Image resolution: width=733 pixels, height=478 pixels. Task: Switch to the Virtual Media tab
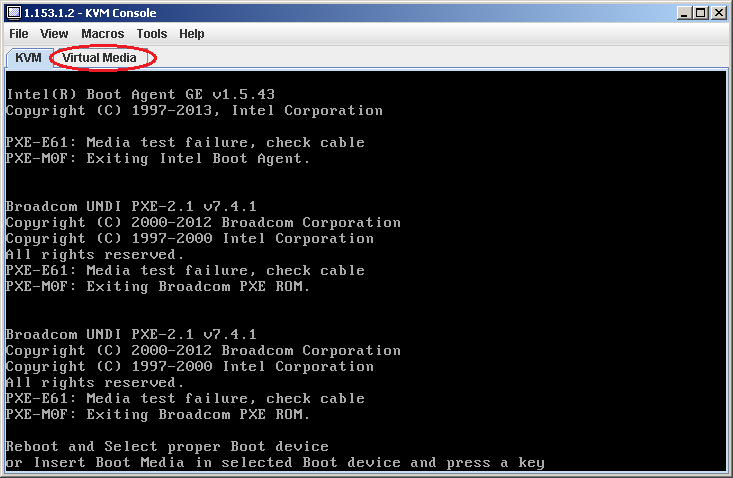click(x=99, y=58)
